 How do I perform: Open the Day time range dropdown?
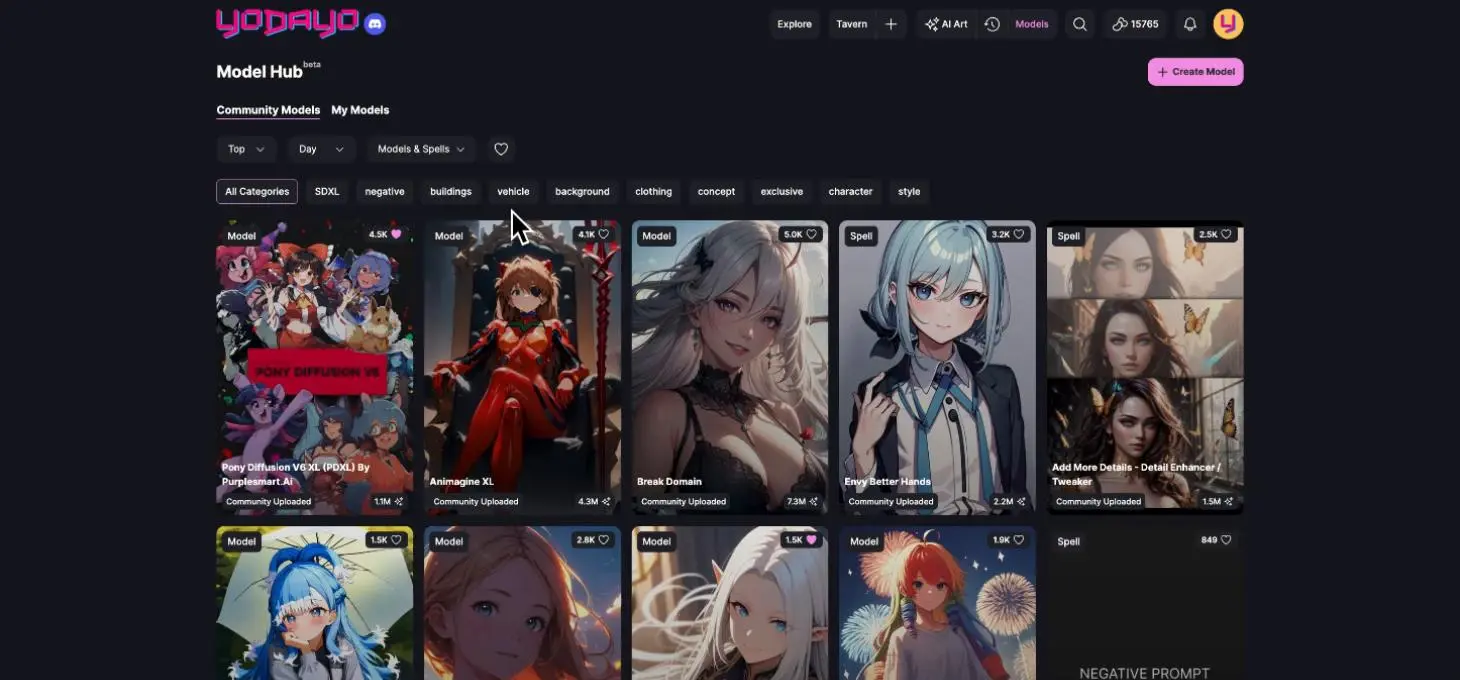tap(322, 149)
